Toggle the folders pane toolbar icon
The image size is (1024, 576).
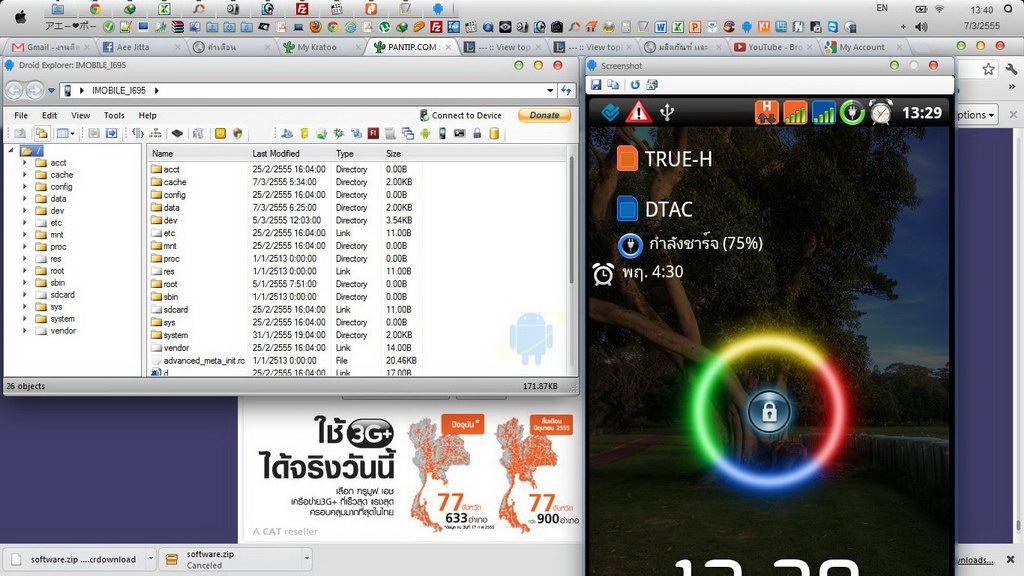[41, 133]
